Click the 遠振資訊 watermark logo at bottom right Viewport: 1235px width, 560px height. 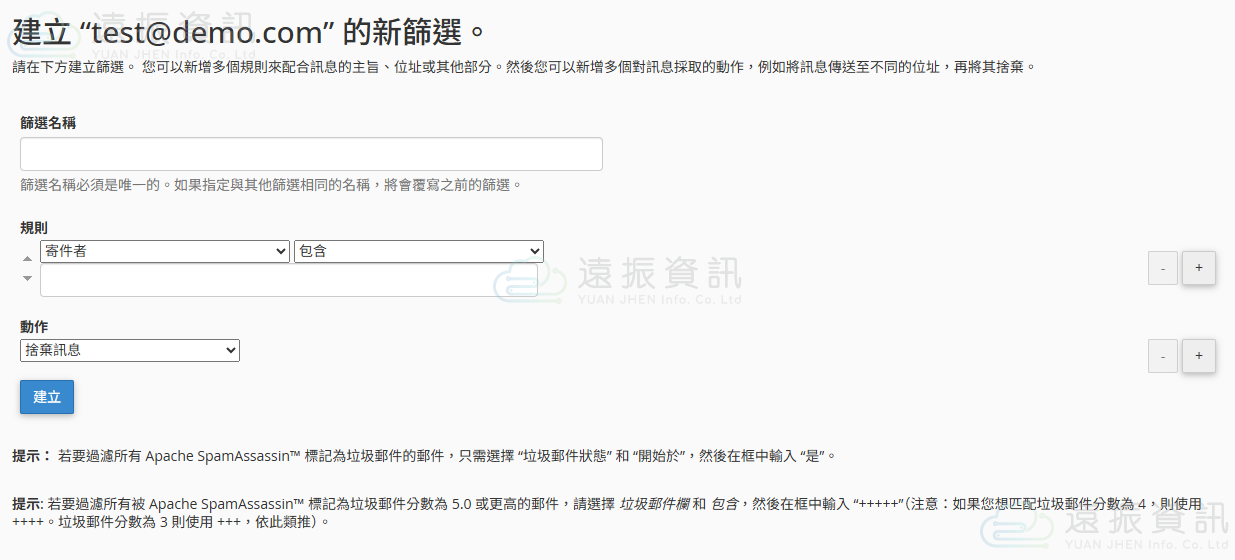click(1145, 525)
